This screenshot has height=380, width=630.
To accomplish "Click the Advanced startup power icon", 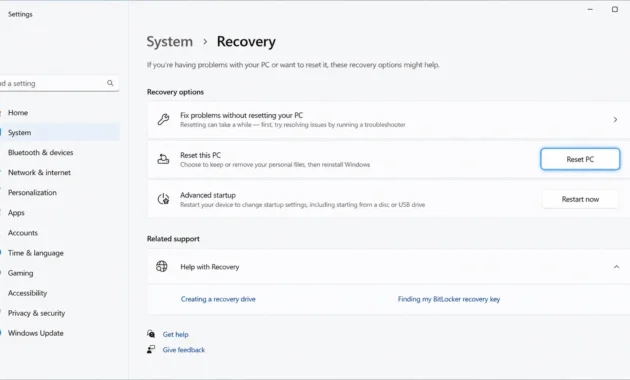I will (x=163, y=199).
